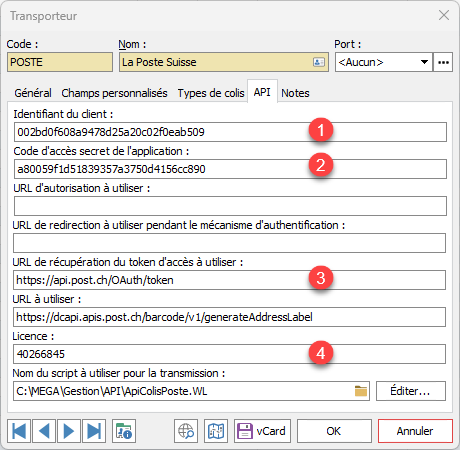
Task: Go to the next transporter record
Action: pyautogui.click(x=69, y=431)
